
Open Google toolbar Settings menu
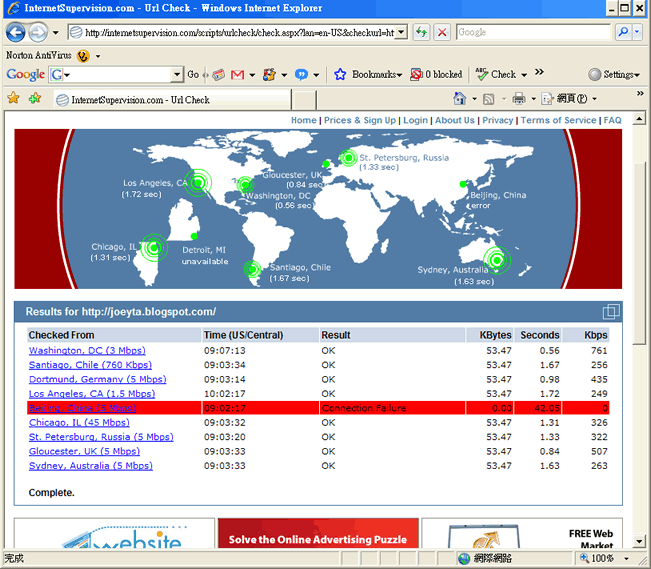[x=614, y=75]
